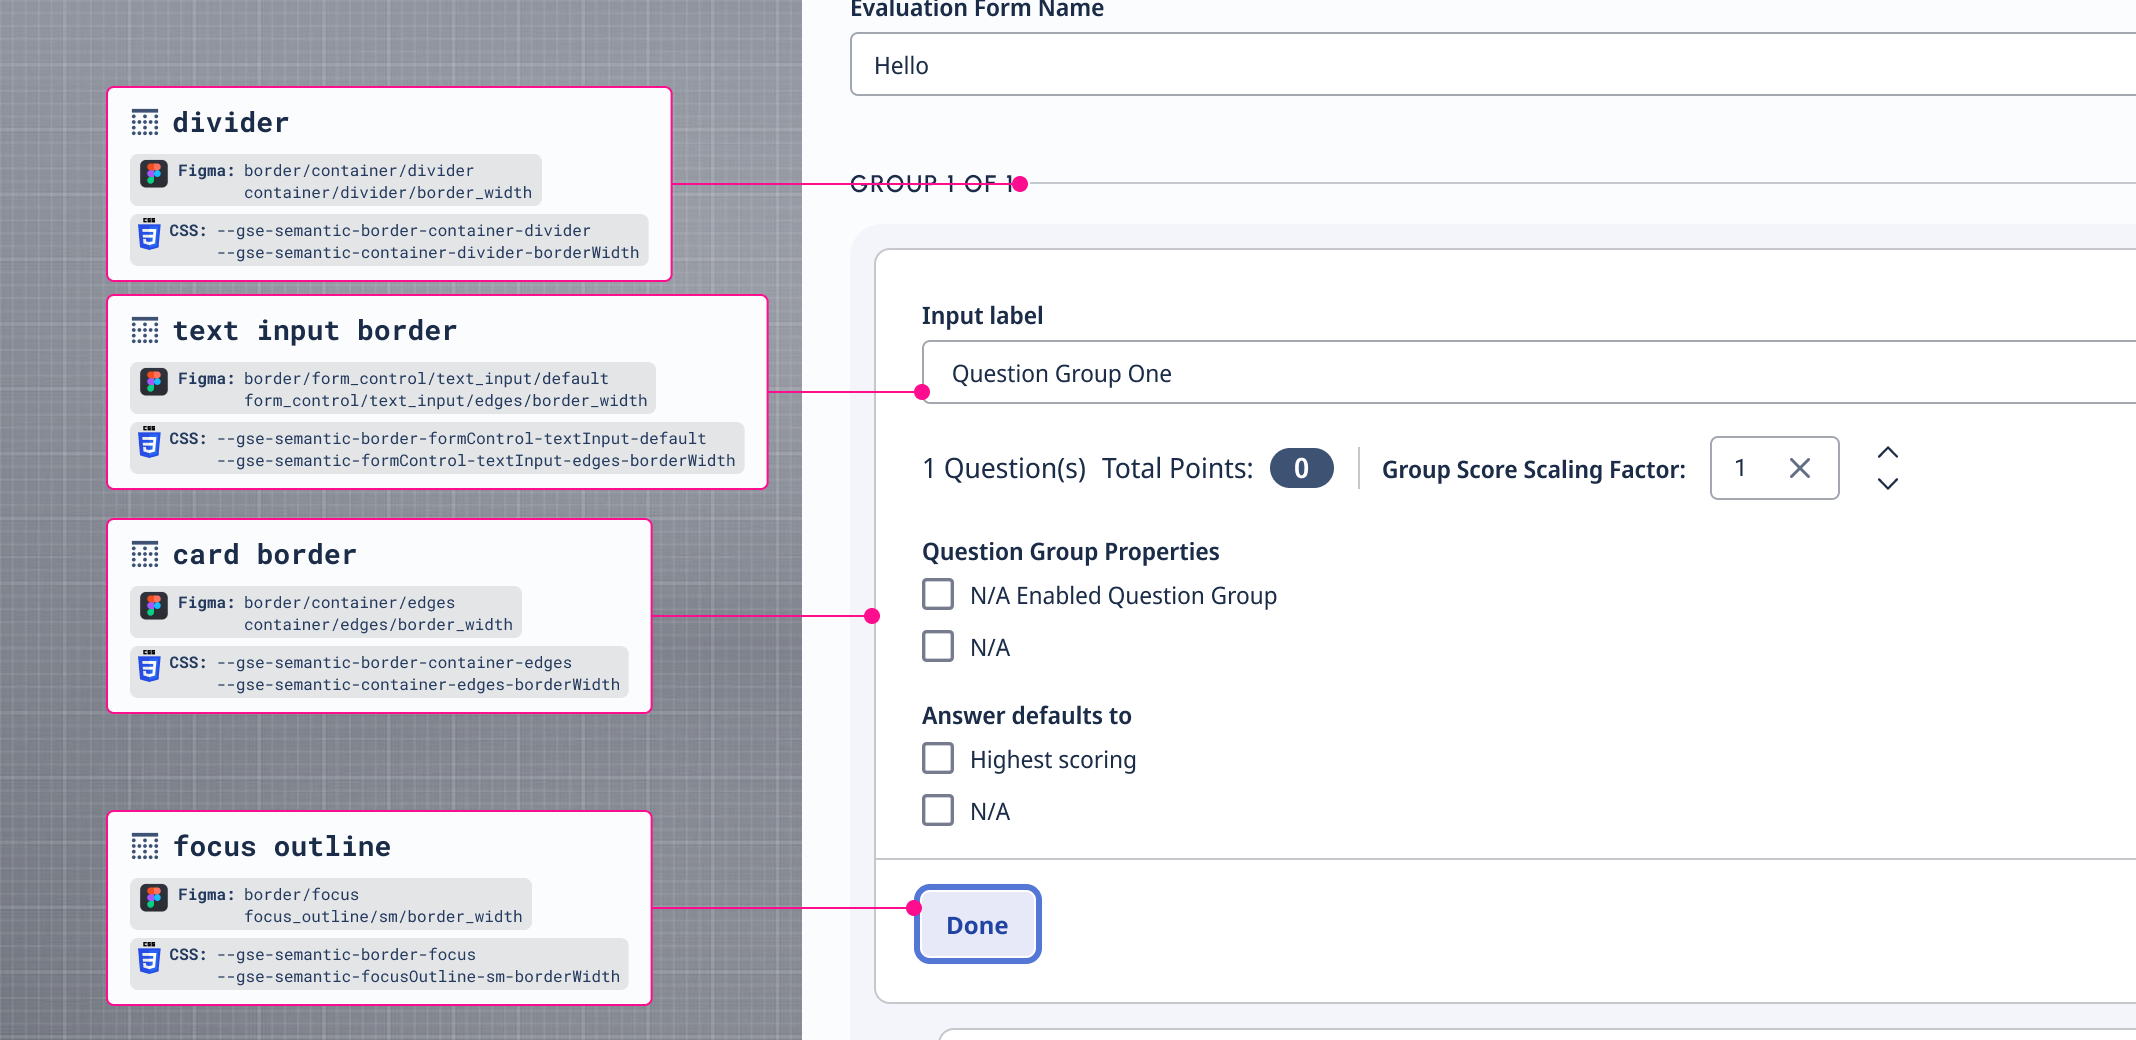Click the 'border/focus' Figma token

(302, 895)
